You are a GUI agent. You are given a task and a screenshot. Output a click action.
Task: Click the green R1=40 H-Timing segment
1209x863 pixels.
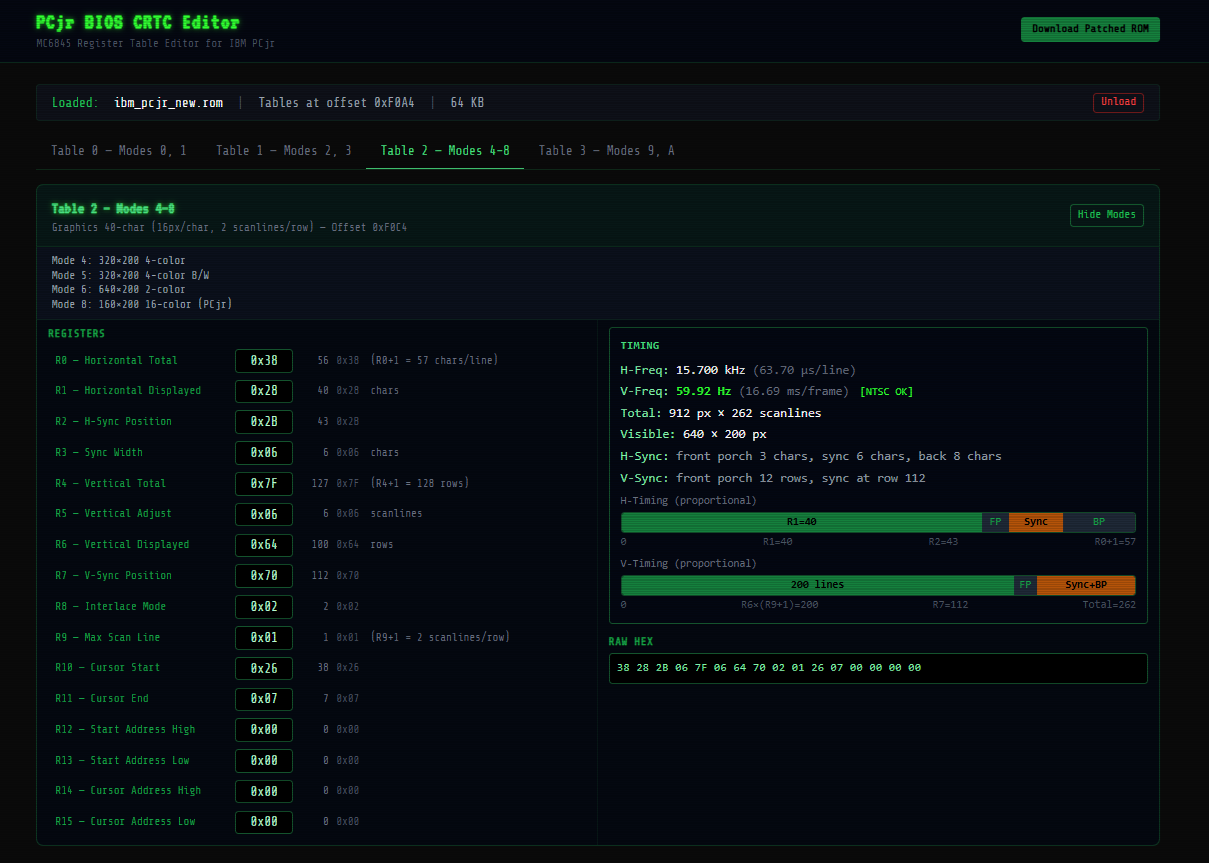point(801,522)
